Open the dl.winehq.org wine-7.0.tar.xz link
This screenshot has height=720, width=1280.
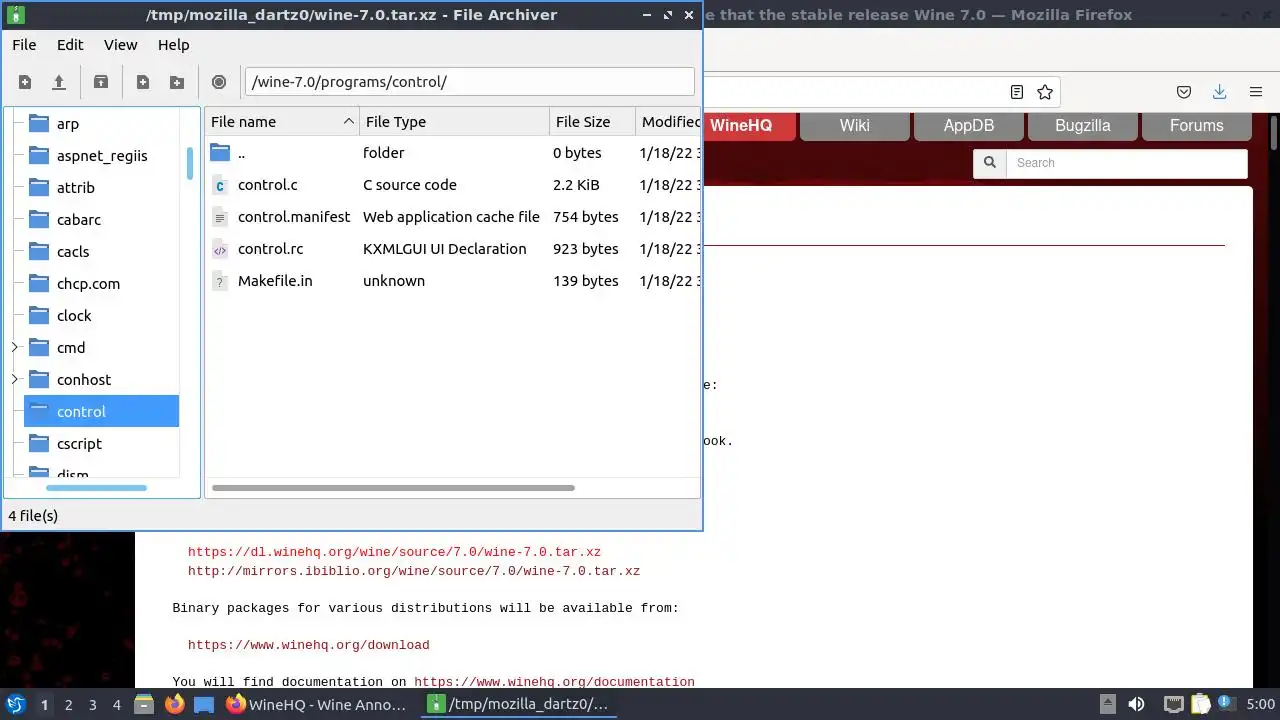point(394,552)
